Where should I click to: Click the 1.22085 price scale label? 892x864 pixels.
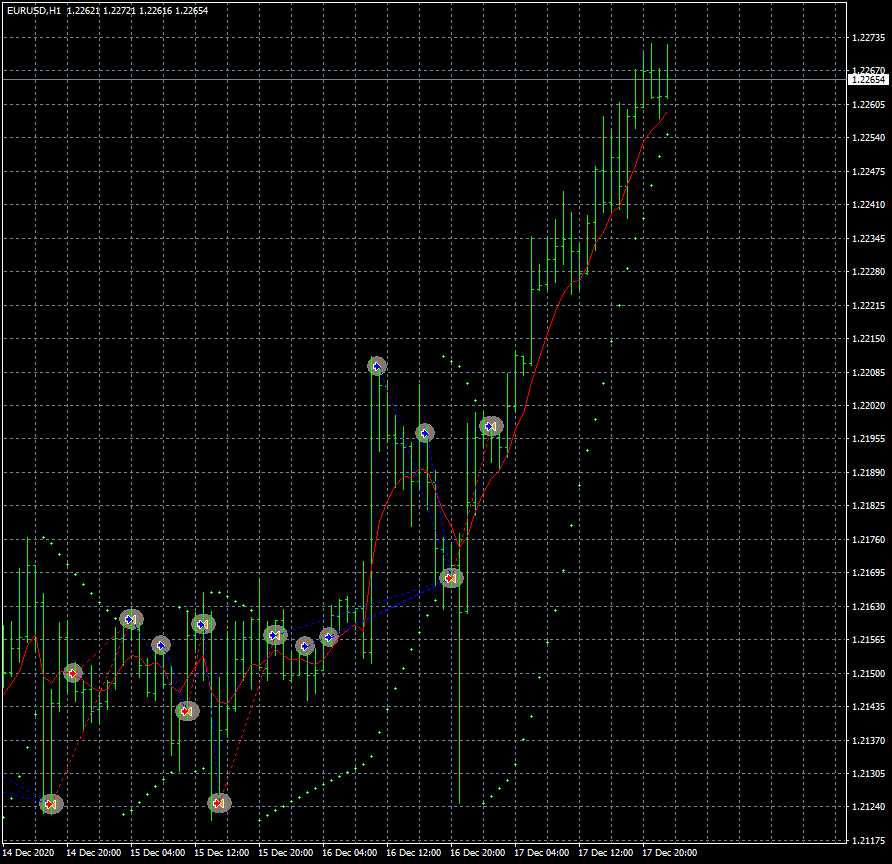(x=869, y=373)
